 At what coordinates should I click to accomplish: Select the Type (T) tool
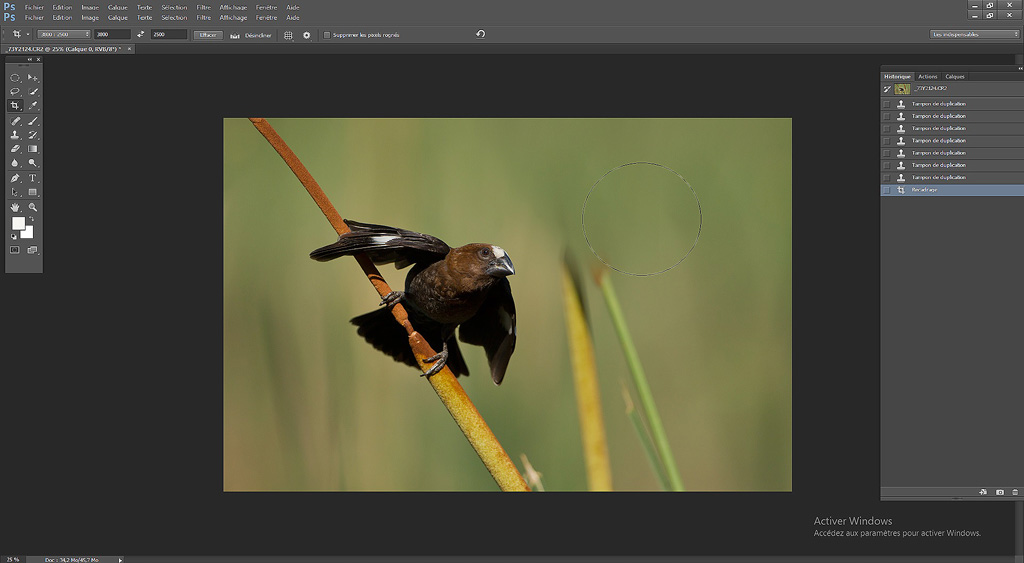point(33,178)
